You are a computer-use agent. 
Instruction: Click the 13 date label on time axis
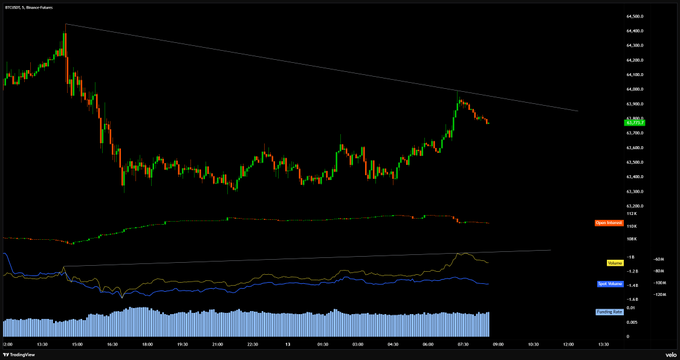click(x=288, y=344)
